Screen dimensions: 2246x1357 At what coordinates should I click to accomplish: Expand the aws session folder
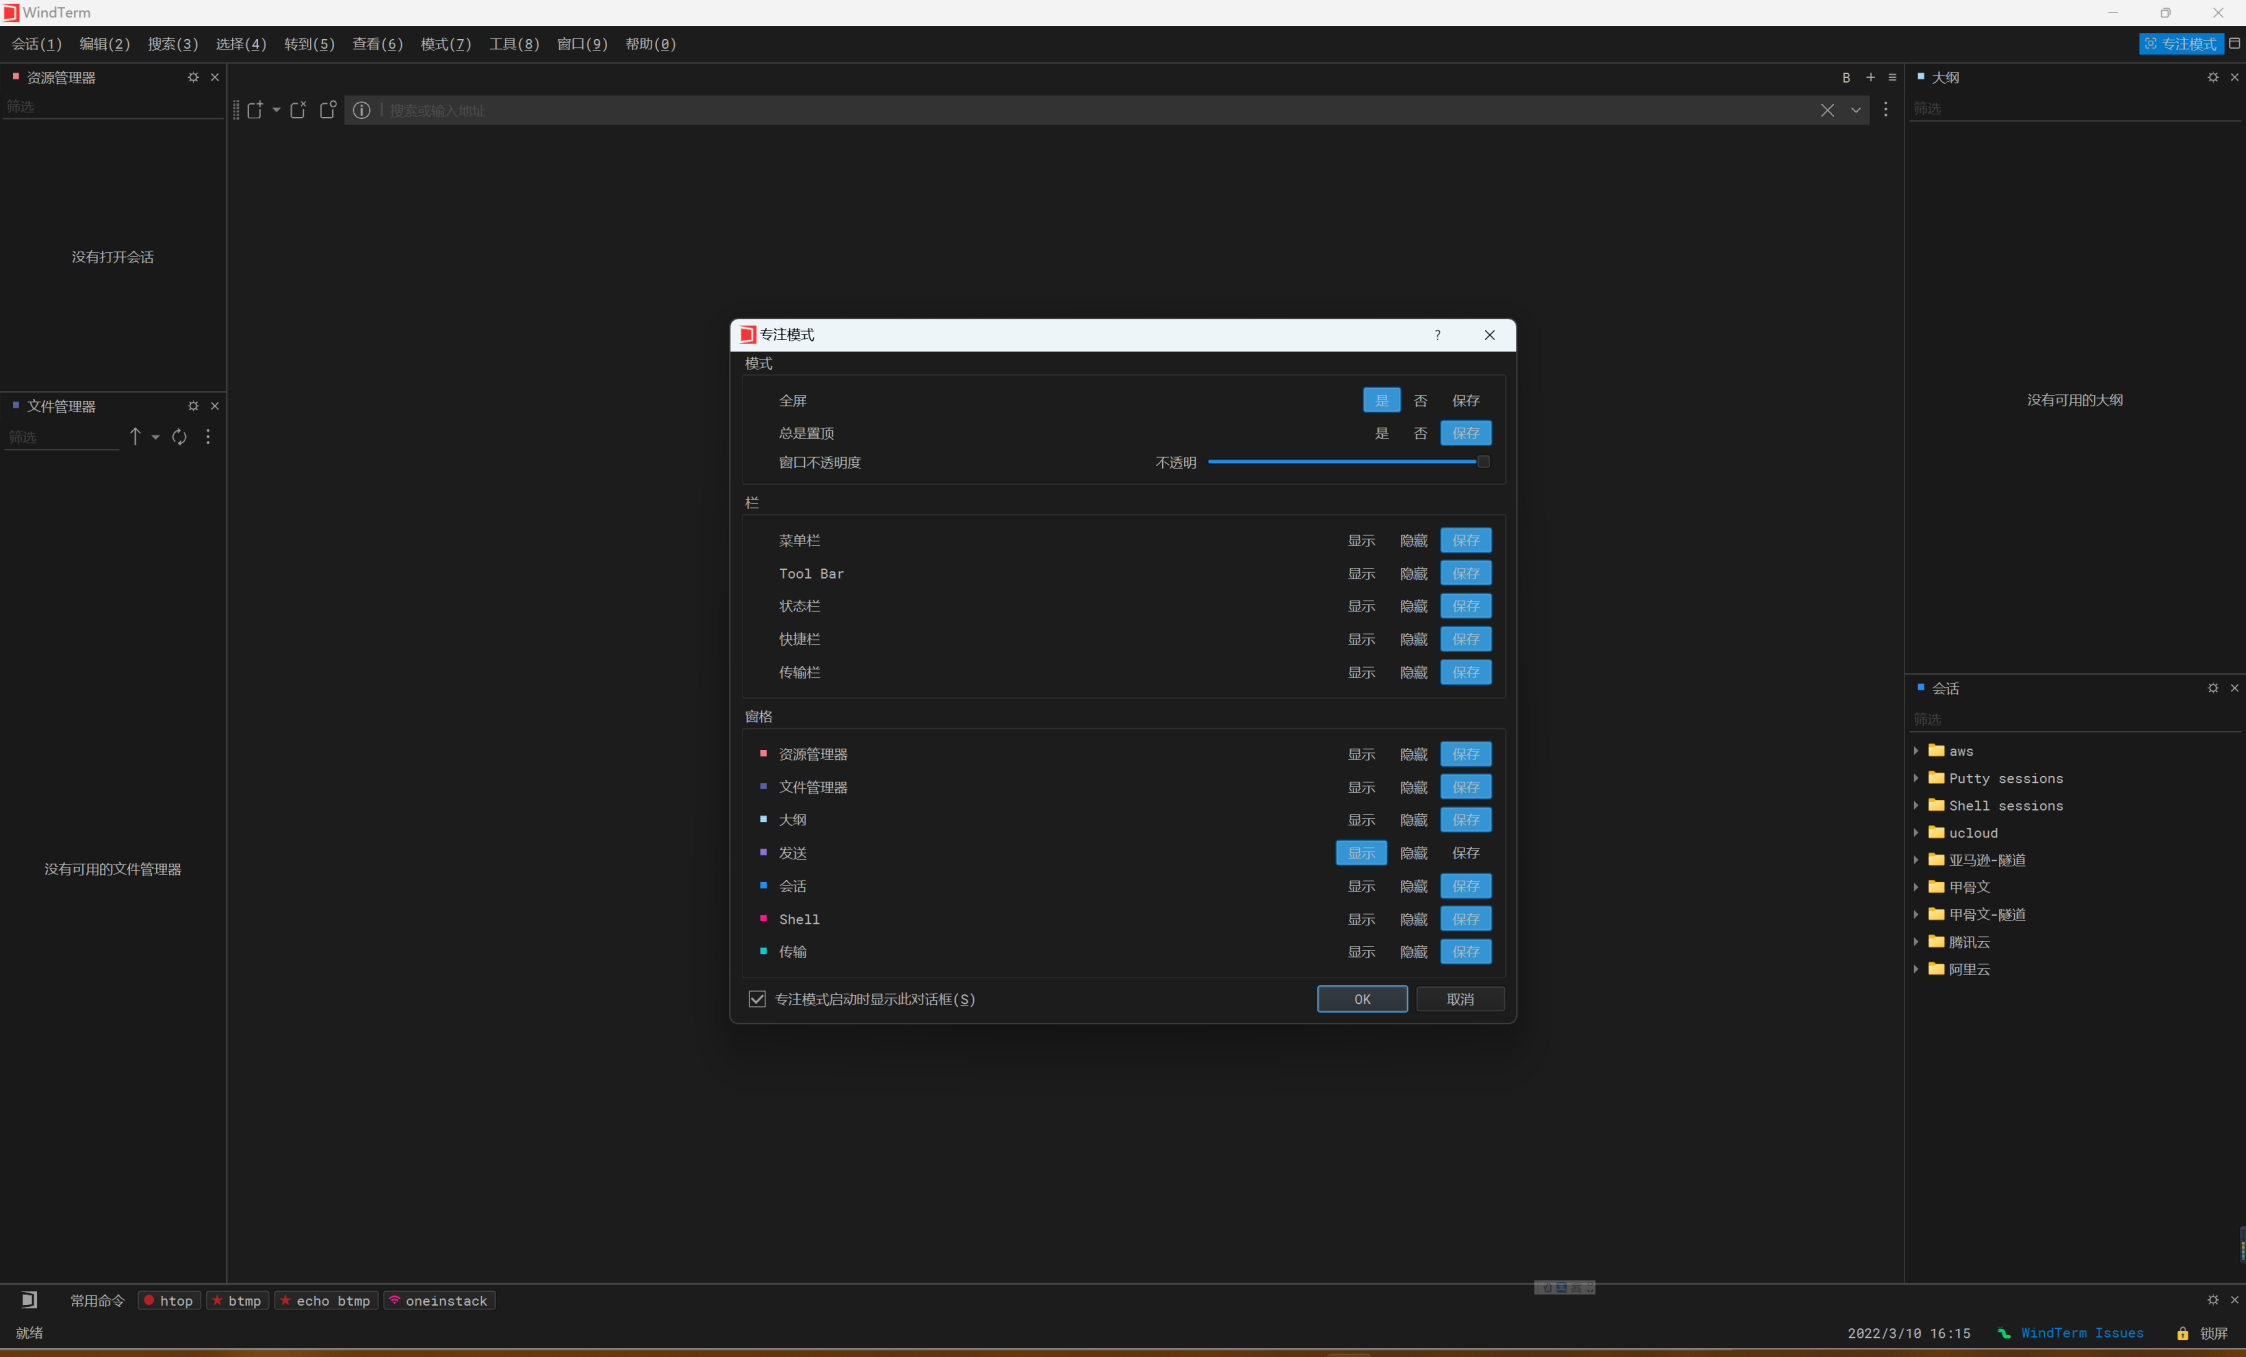click(1916, 751)
